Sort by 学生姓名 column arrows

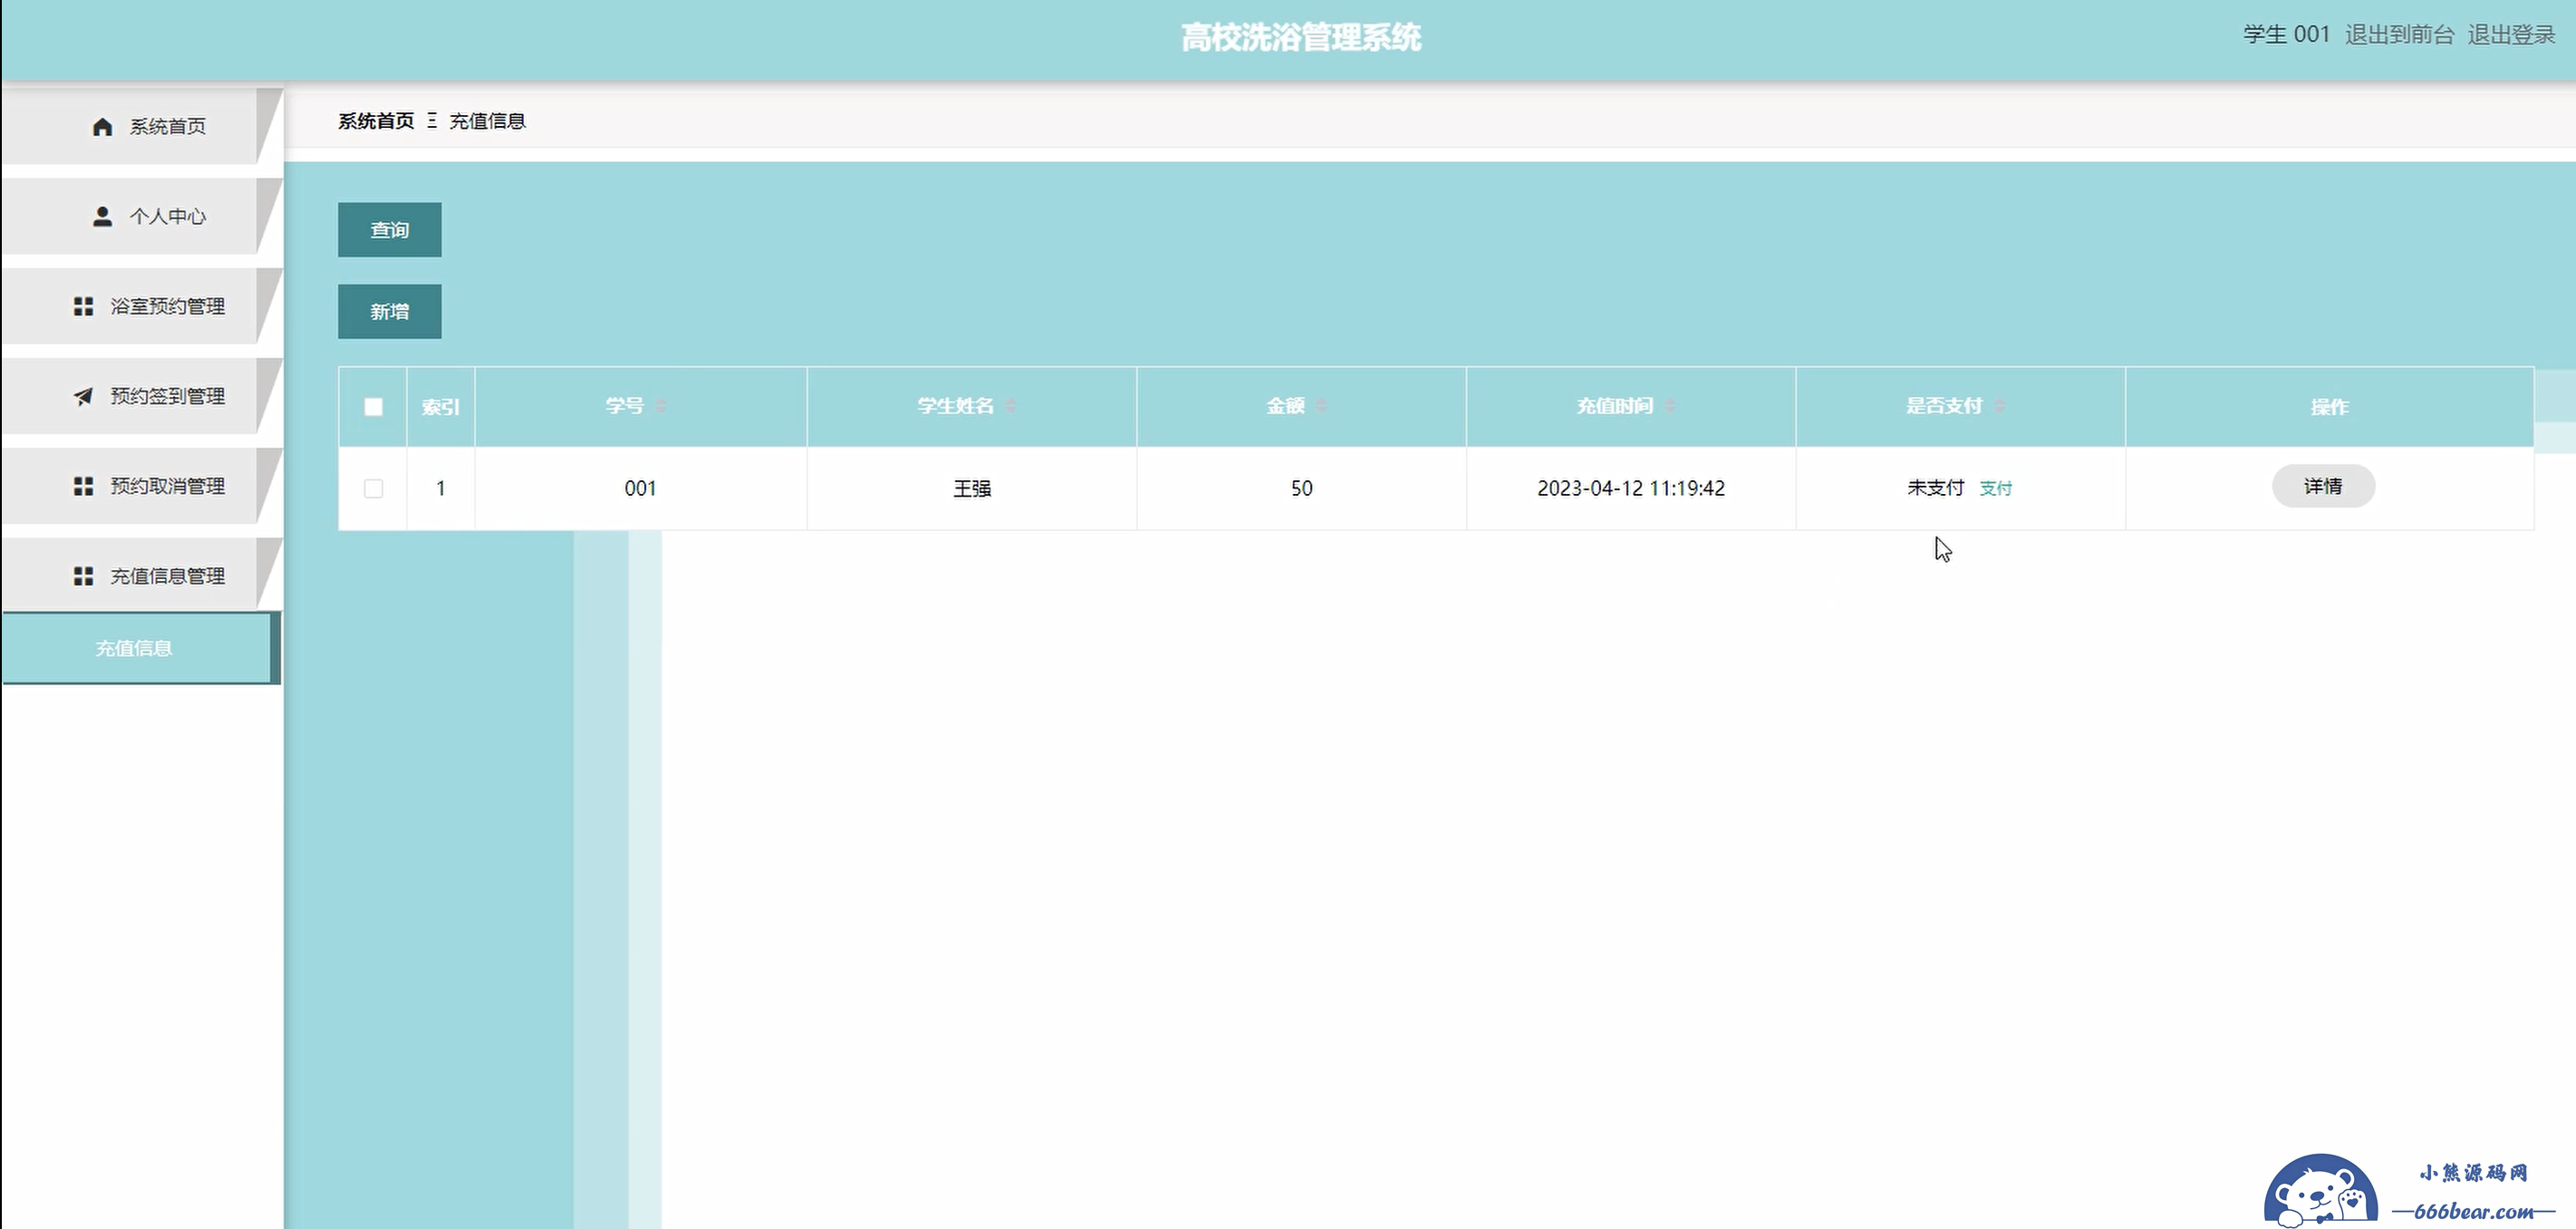tap(1011, 406)
